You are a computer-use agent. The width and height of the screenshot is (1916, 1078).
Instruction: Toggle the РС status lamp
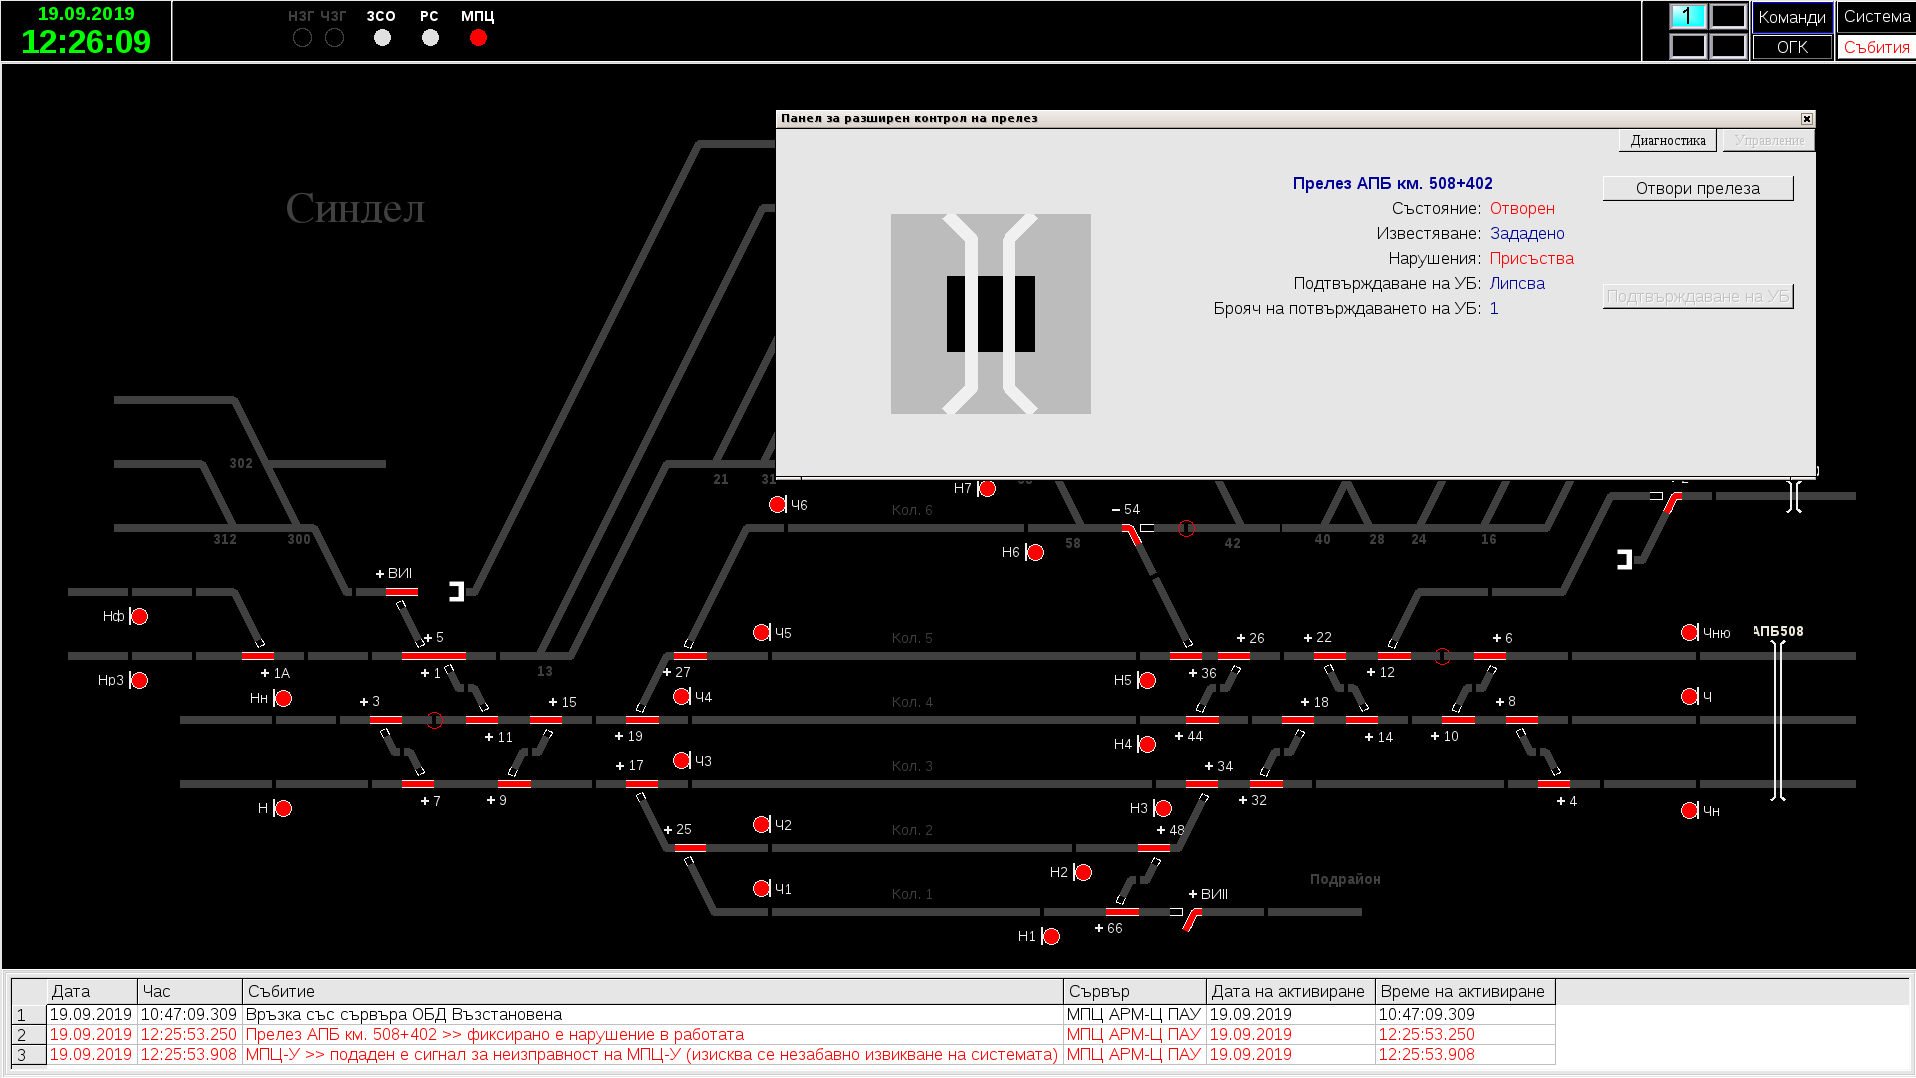[430, 38]
